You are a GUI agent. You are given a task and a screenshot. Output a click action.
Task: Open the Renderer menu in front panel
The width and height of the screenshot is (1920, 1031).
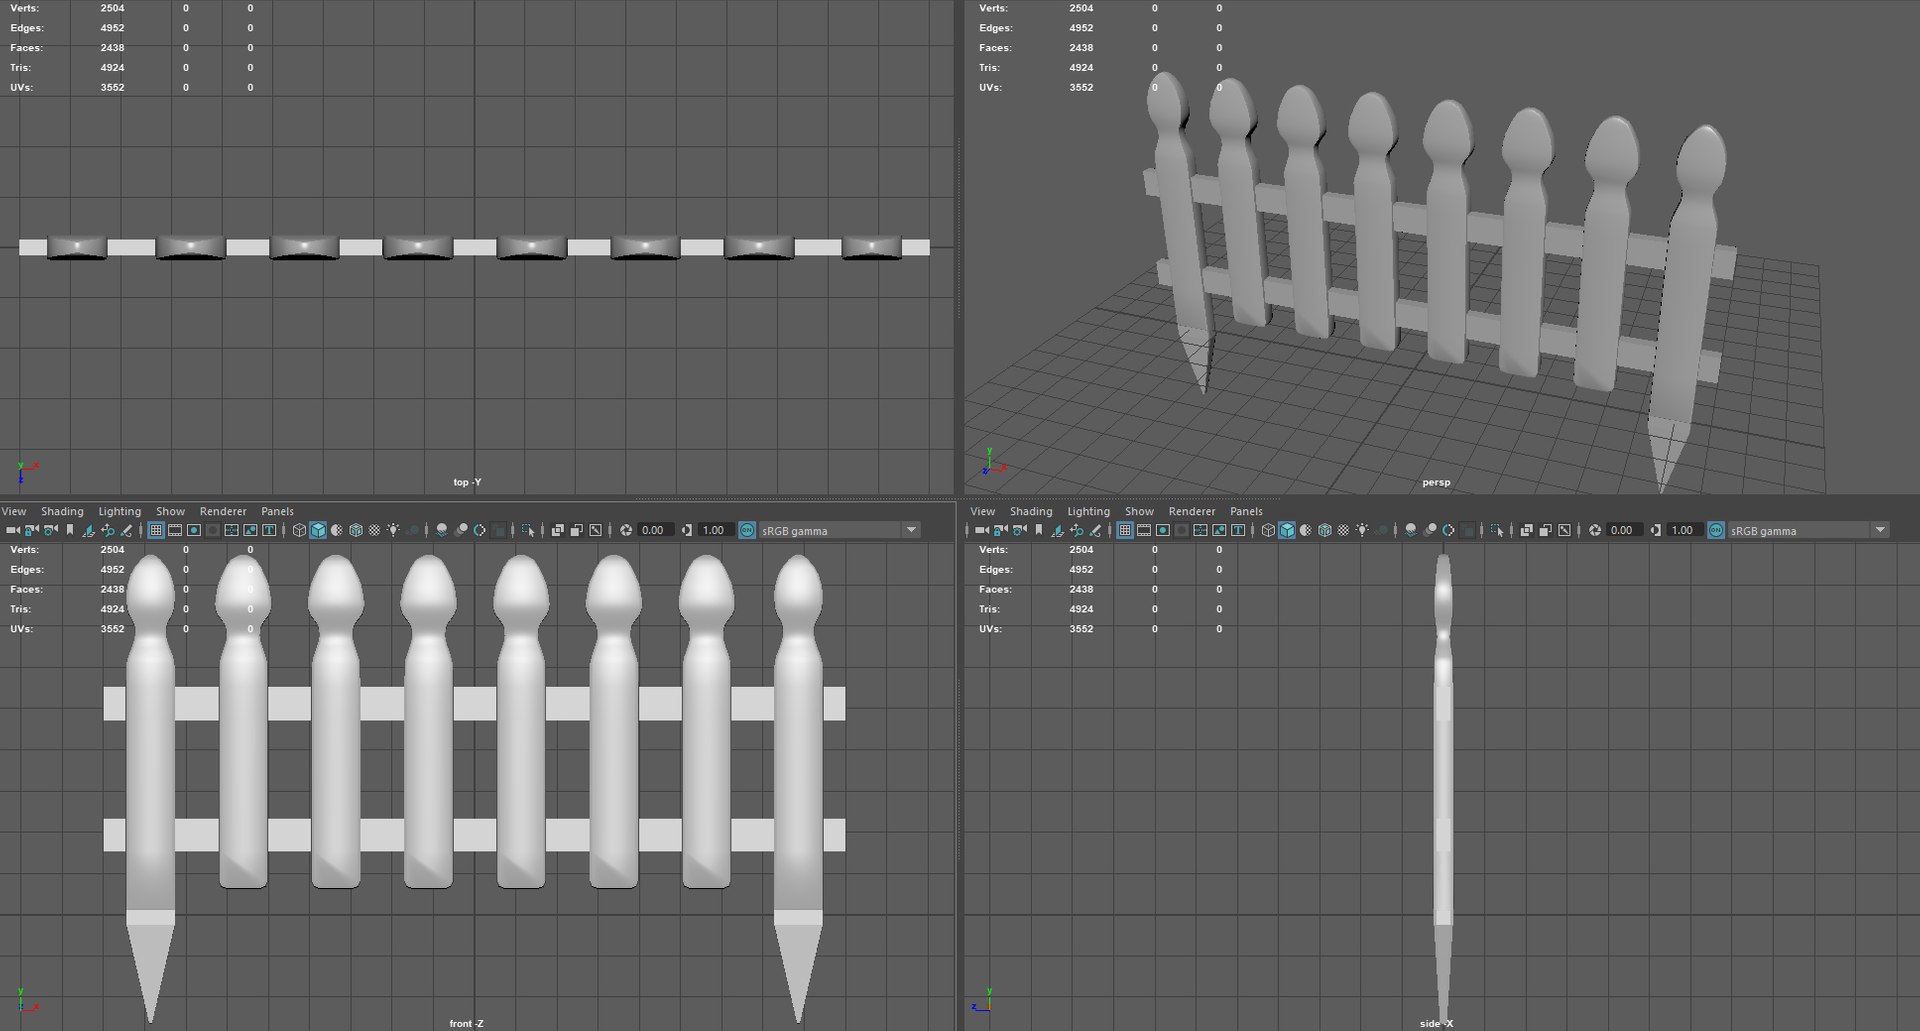[x=223, y=511]
